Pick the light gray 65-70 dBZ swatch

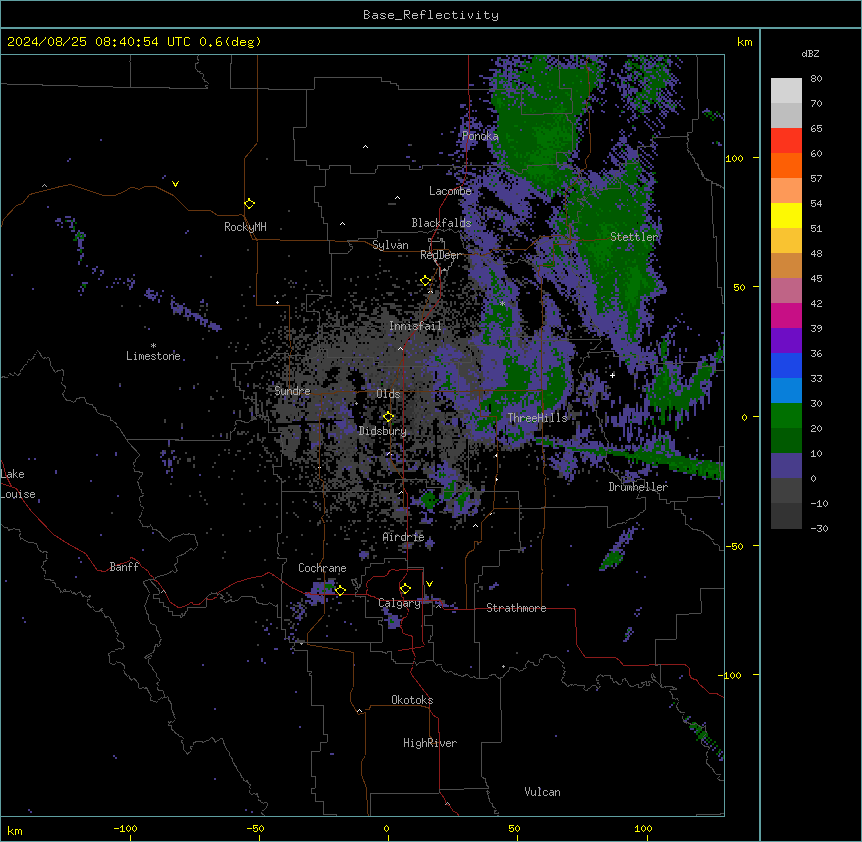(x=786, y=116)
